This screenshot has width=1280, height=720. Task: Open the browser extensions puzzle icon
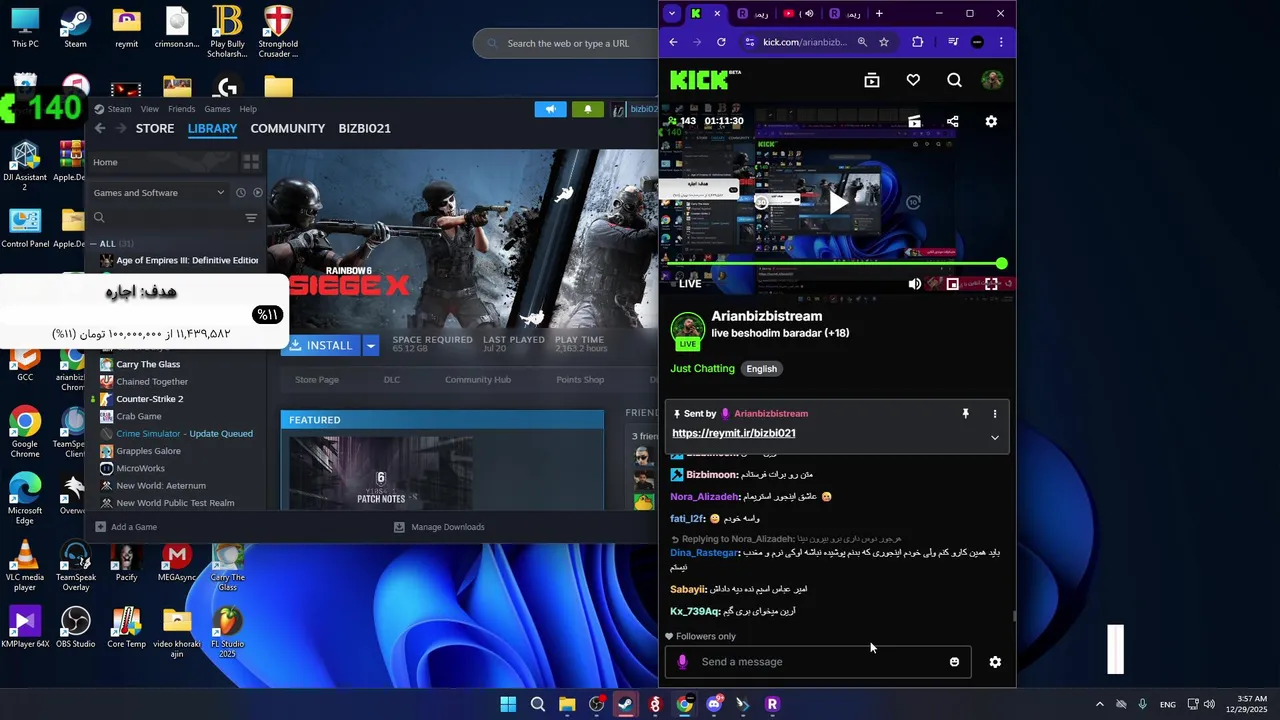[917, 42]
